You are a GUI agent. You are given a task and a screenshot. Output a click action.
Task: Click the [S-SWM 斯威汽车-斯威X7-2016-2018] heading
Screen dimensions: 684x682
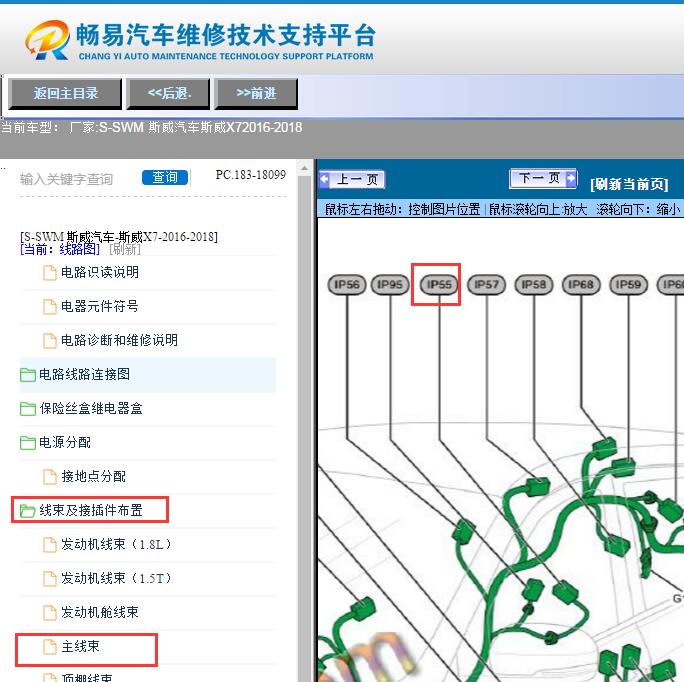(119, 237)
